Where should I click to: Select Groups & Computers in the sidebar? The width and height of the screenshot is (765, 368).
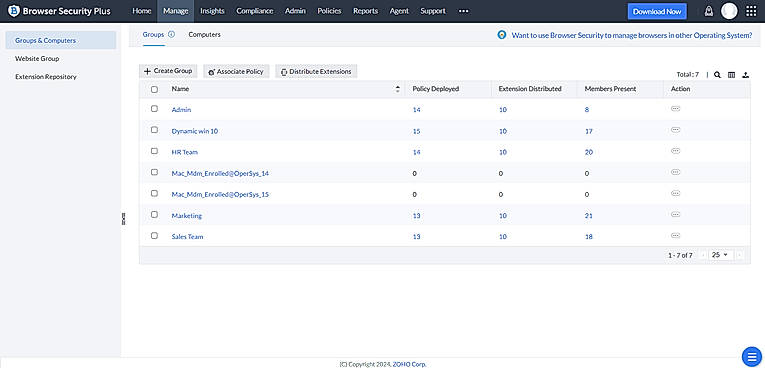(60, 41)
